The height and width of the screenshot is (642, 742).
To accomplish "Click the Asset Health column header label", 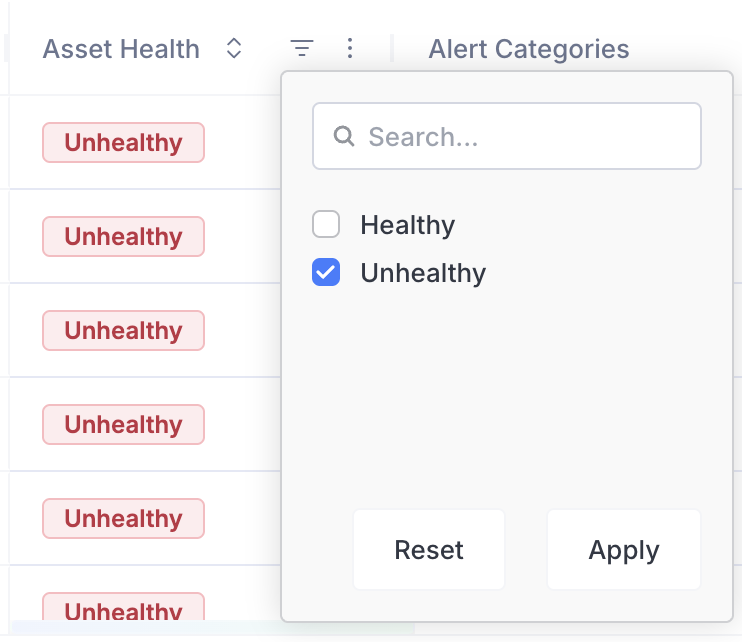I will pos(121,49).
